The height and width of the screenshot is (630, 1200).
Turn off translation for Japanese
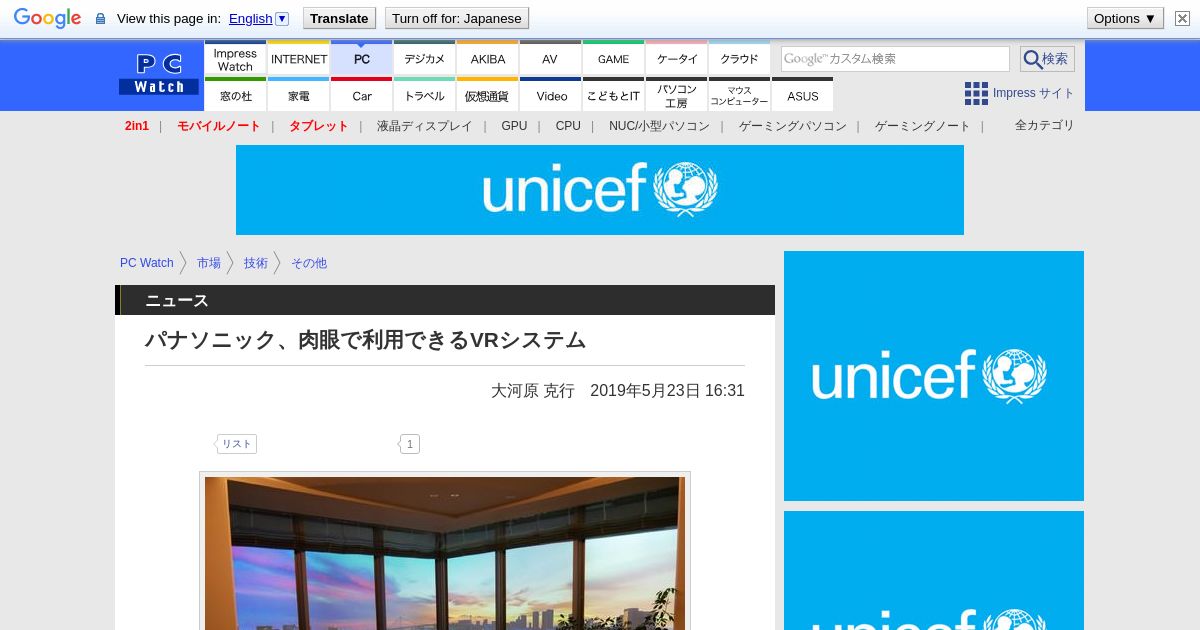[x=456, y=18]
